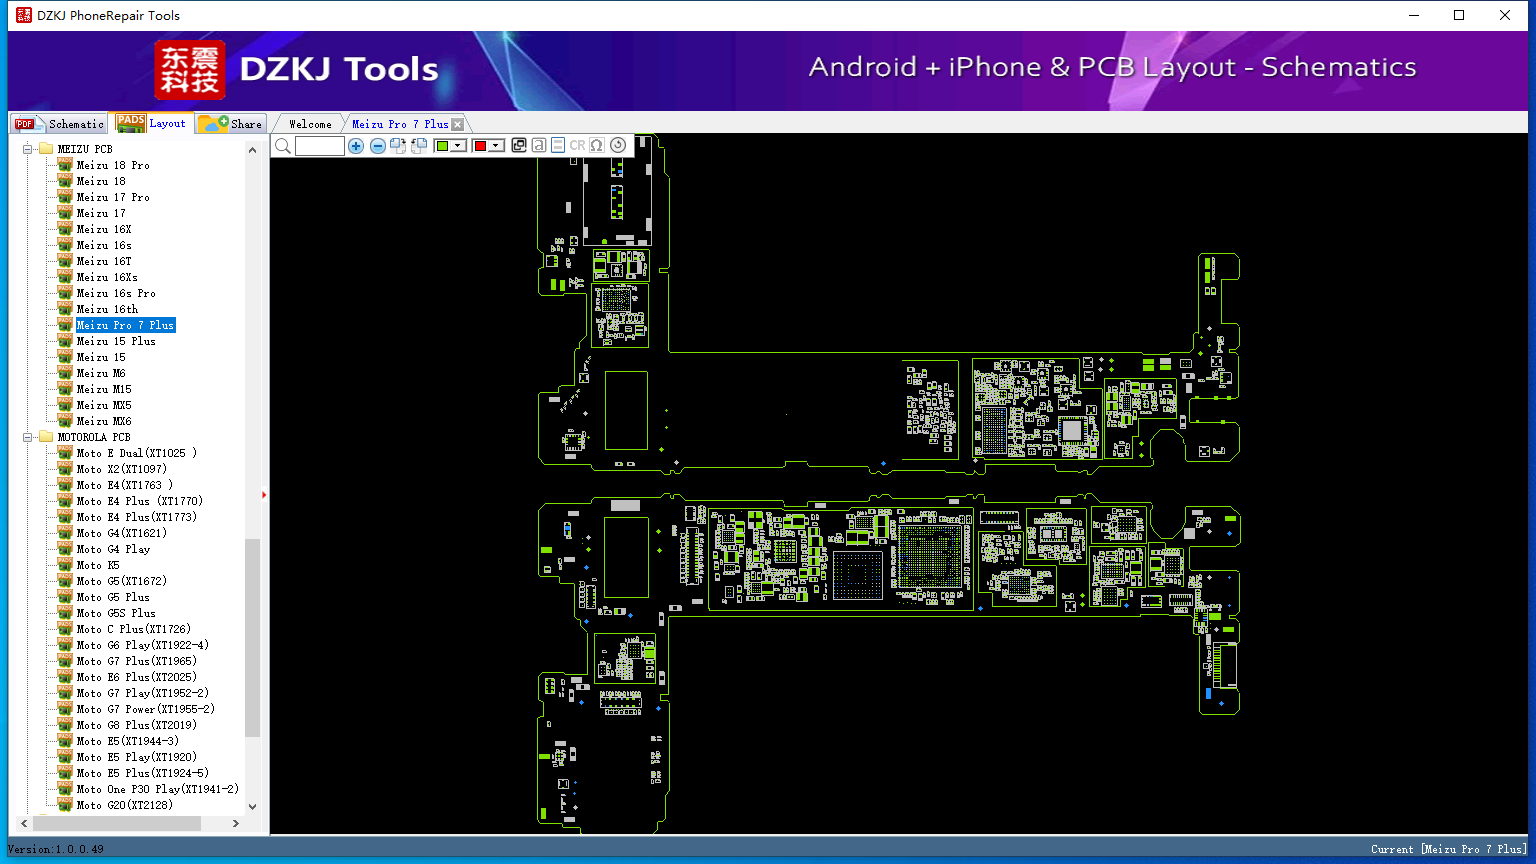Click the blue horizontal lines toolbar icon
The image size is (1536, 864).
click(x=558, y=146)
